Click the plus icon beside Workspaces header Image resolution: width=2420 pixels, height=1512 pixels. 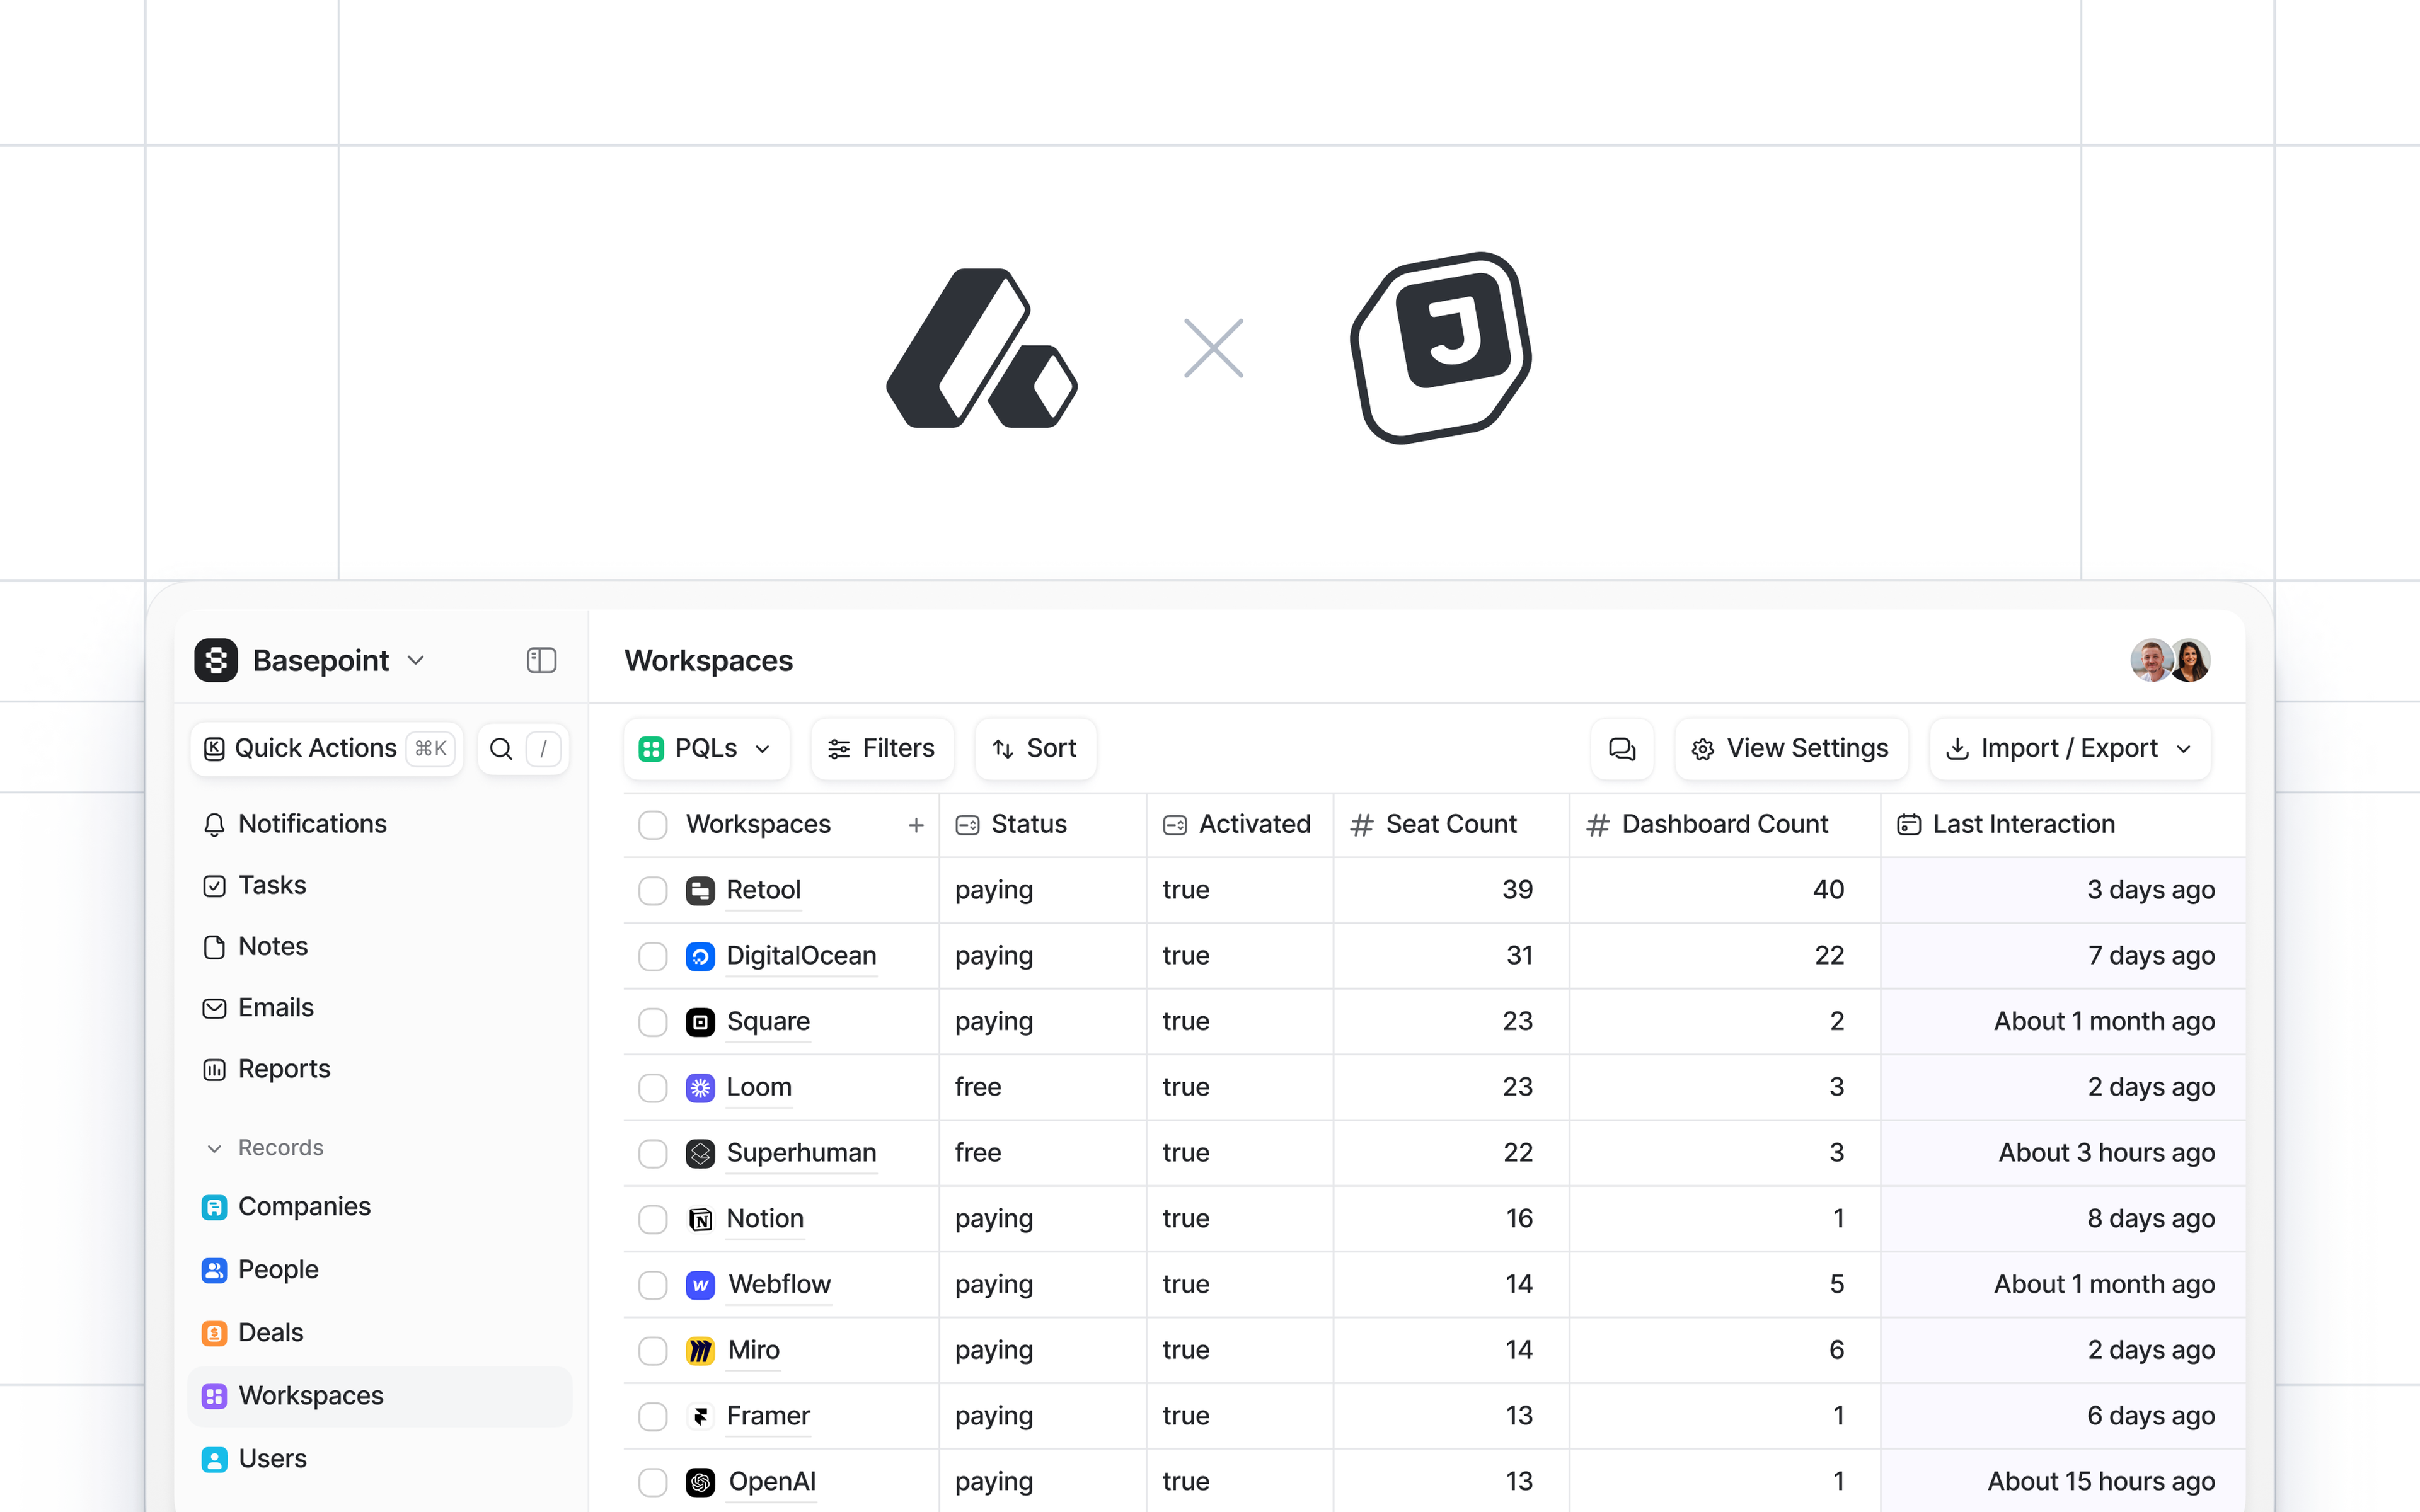(x=915, y=825)
